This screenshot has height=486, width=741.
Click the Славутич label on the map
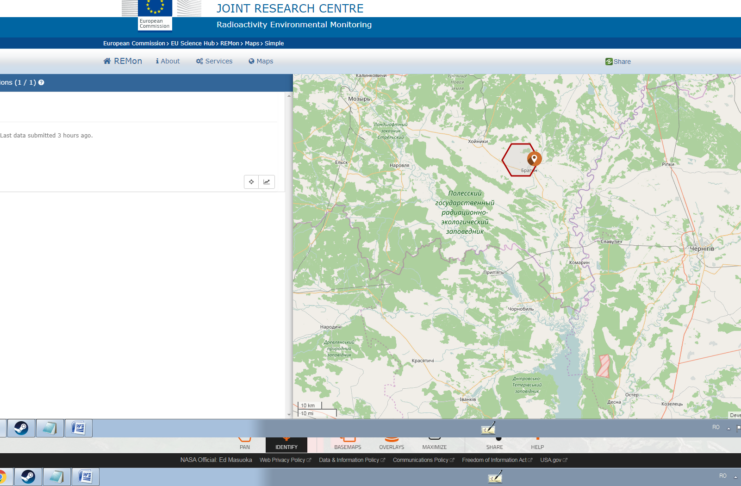click(x=611, y=241)
